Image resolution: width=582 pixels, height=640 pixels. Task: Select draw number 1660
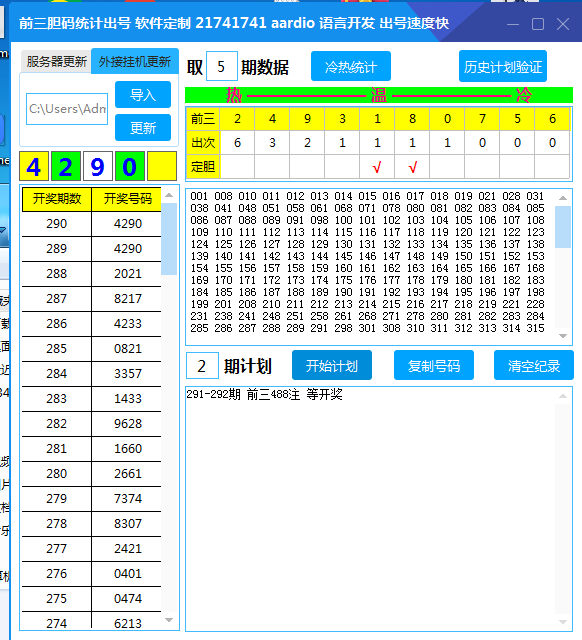pos(128,449)
